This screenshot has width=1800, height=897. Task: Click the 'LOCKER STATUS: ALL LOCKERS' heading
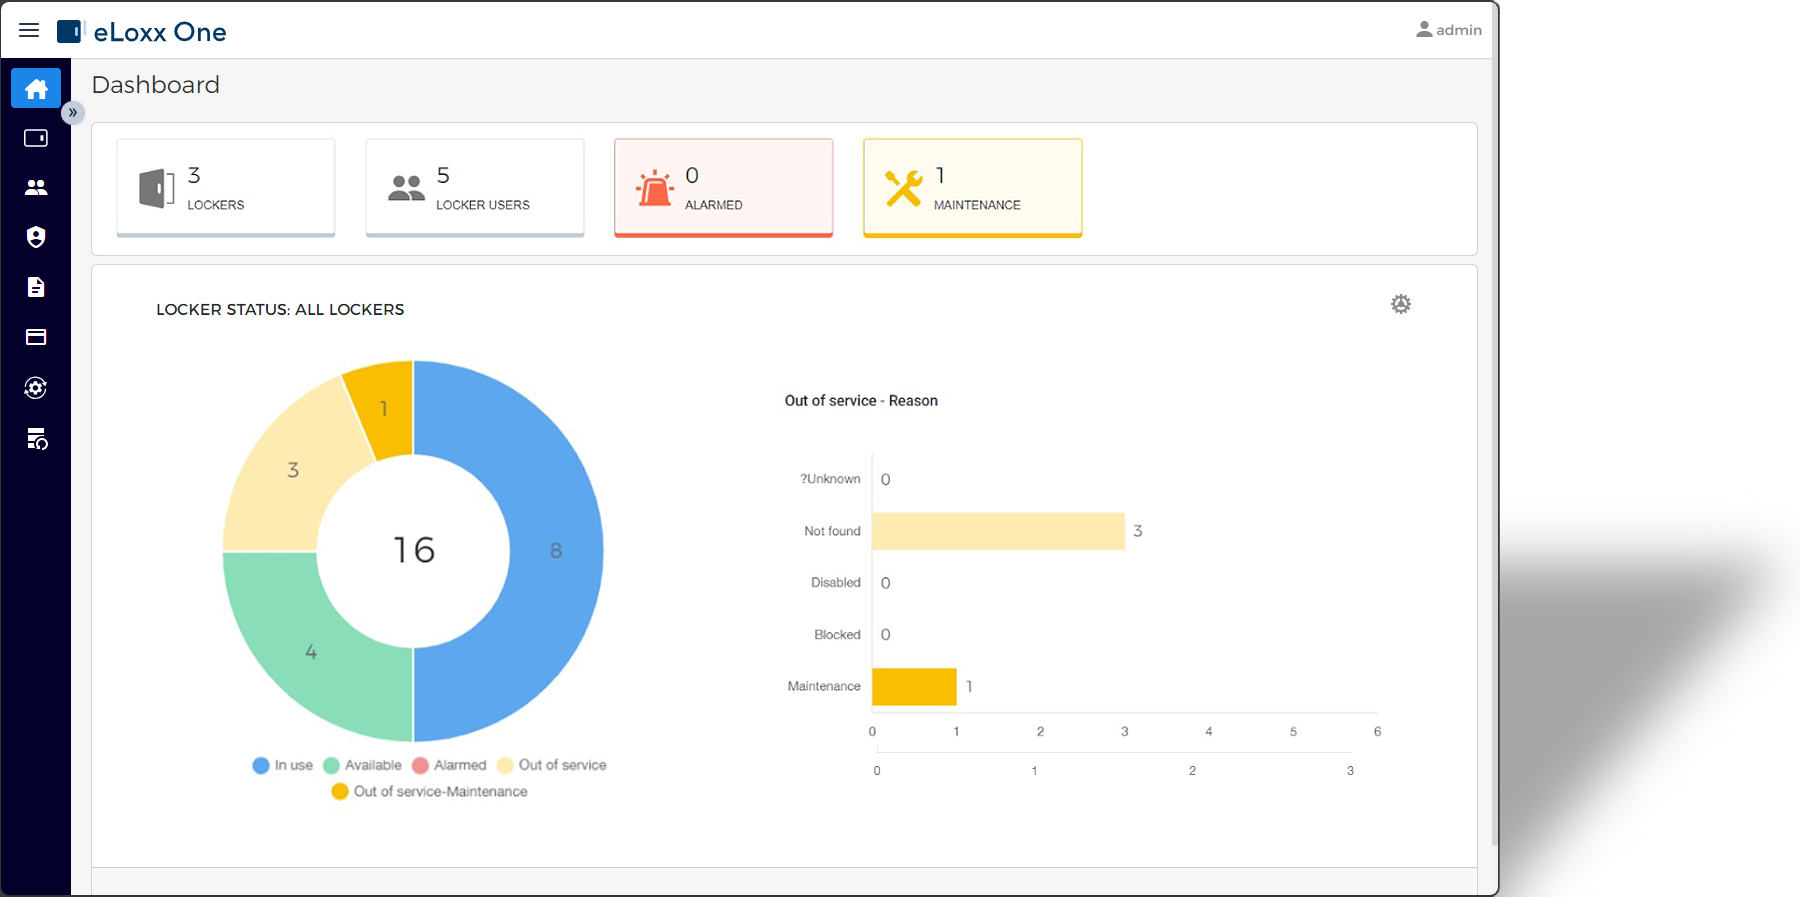pyautogui.click(x=280, y=310)
